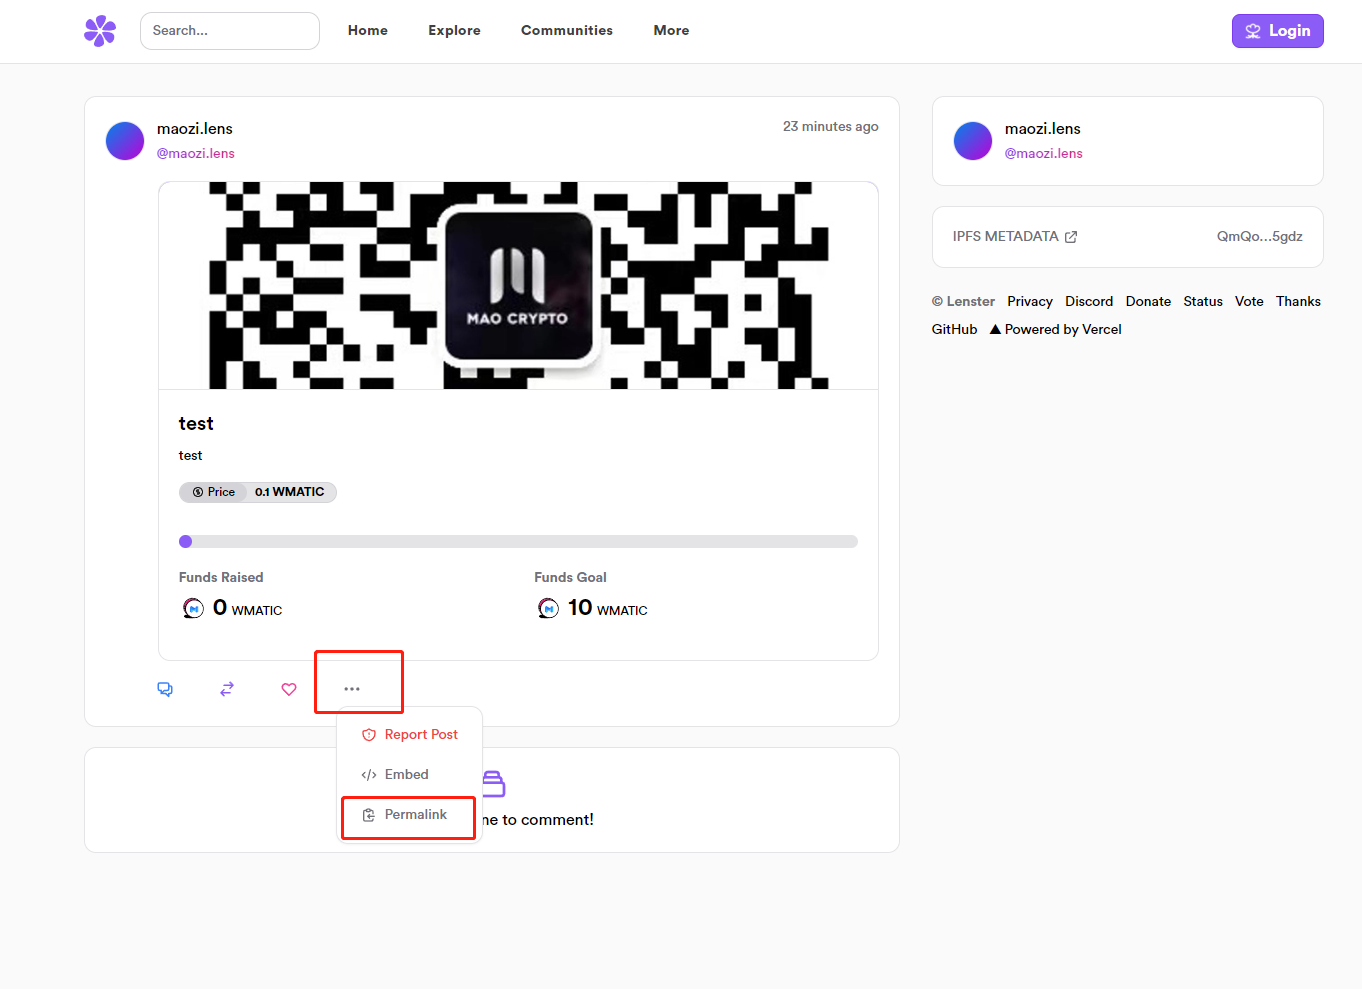This screenshot has height=989, width=1362.
Task: Click the WMATIC token icon under Funds Raised
Action: [193, 608]
